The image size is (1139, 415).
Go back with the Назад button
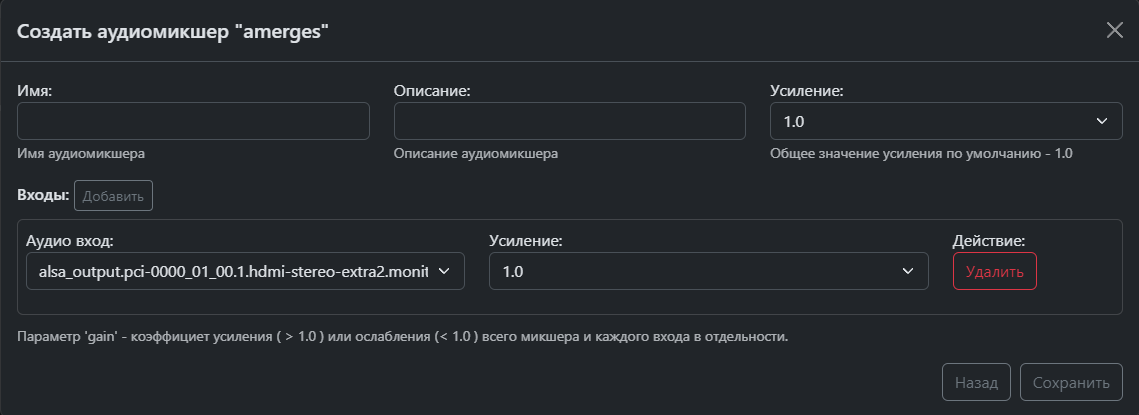(976, 382)
